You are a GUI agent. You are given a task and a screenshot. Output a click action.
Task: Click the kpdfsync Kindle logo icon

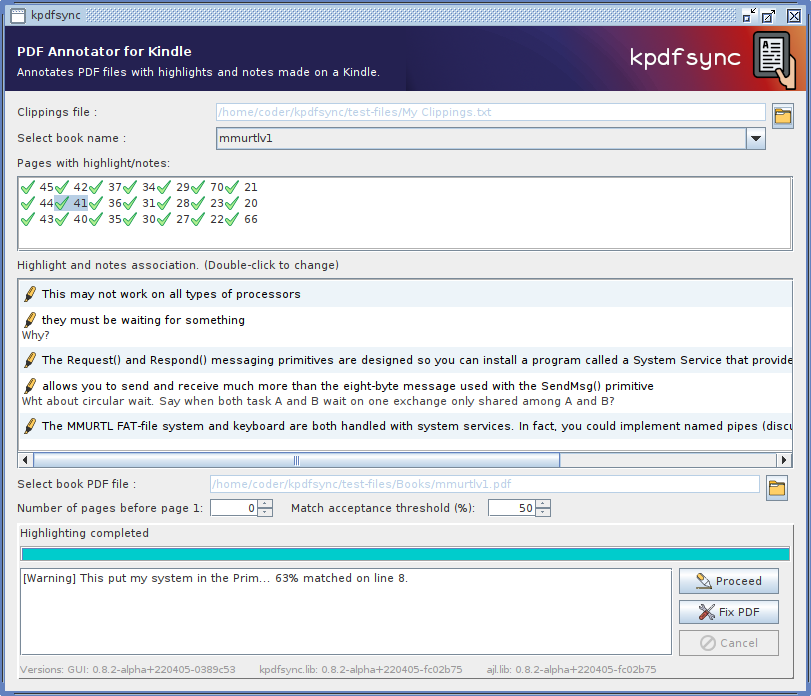(x=774, y=60)
